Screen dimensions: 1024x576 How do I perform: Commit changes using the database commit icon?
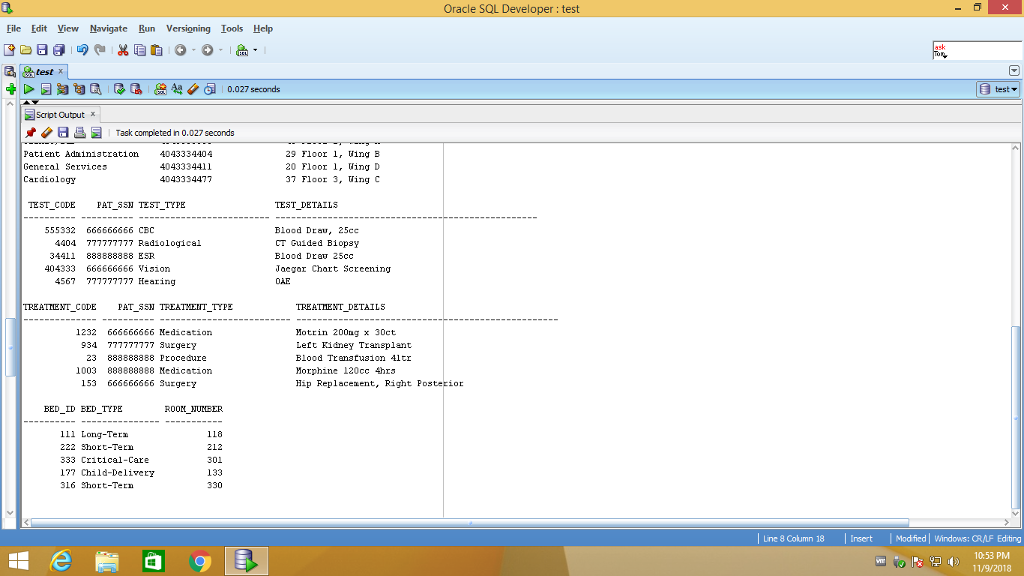(x=119, y=89)
